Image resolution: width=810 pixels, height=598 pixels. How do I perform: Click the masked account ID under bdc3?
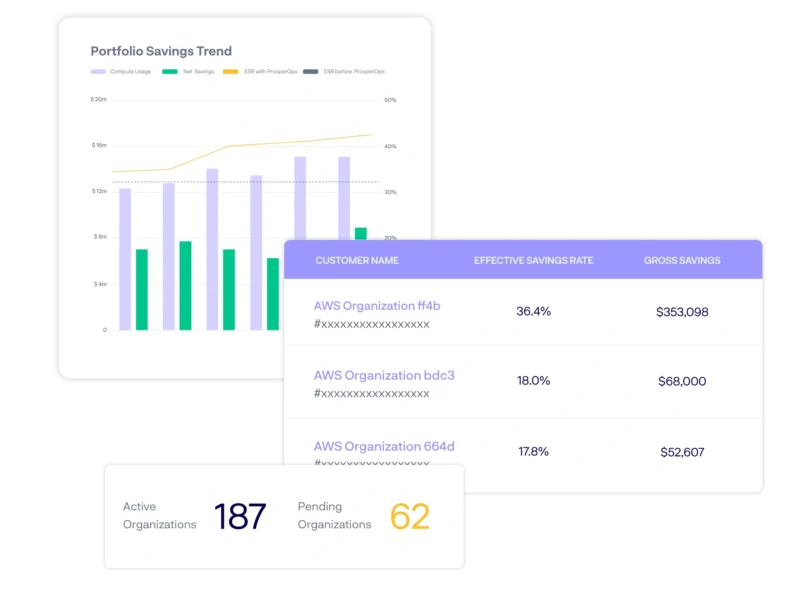coord(371,394)
